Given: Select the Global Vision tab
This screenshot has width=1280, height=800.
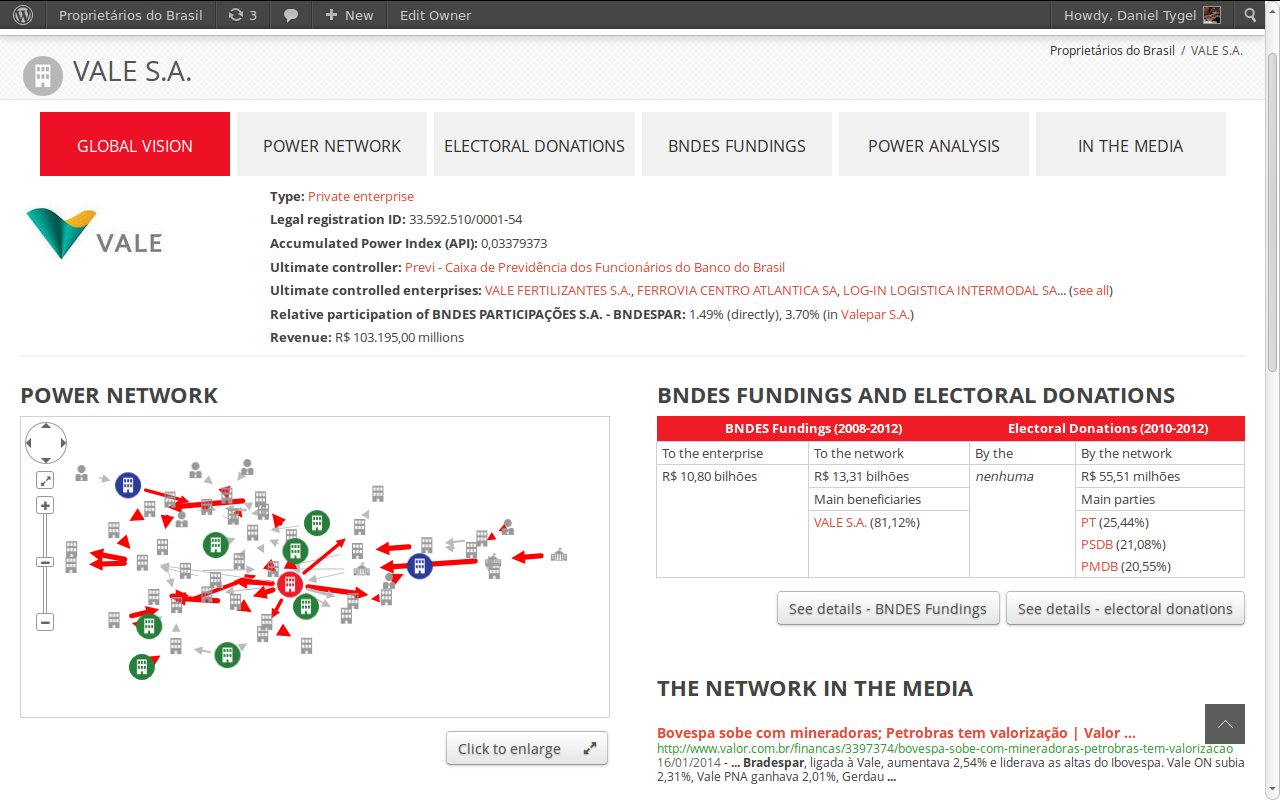Looking at the screenshot, I should (135, 144).
